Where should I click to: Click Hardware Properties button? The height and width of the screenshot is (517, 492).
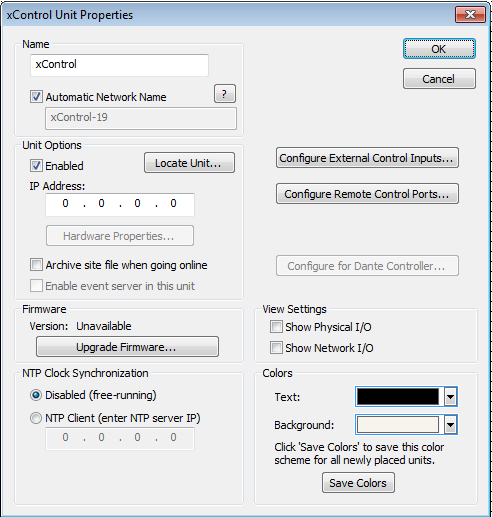coord(120,236)
